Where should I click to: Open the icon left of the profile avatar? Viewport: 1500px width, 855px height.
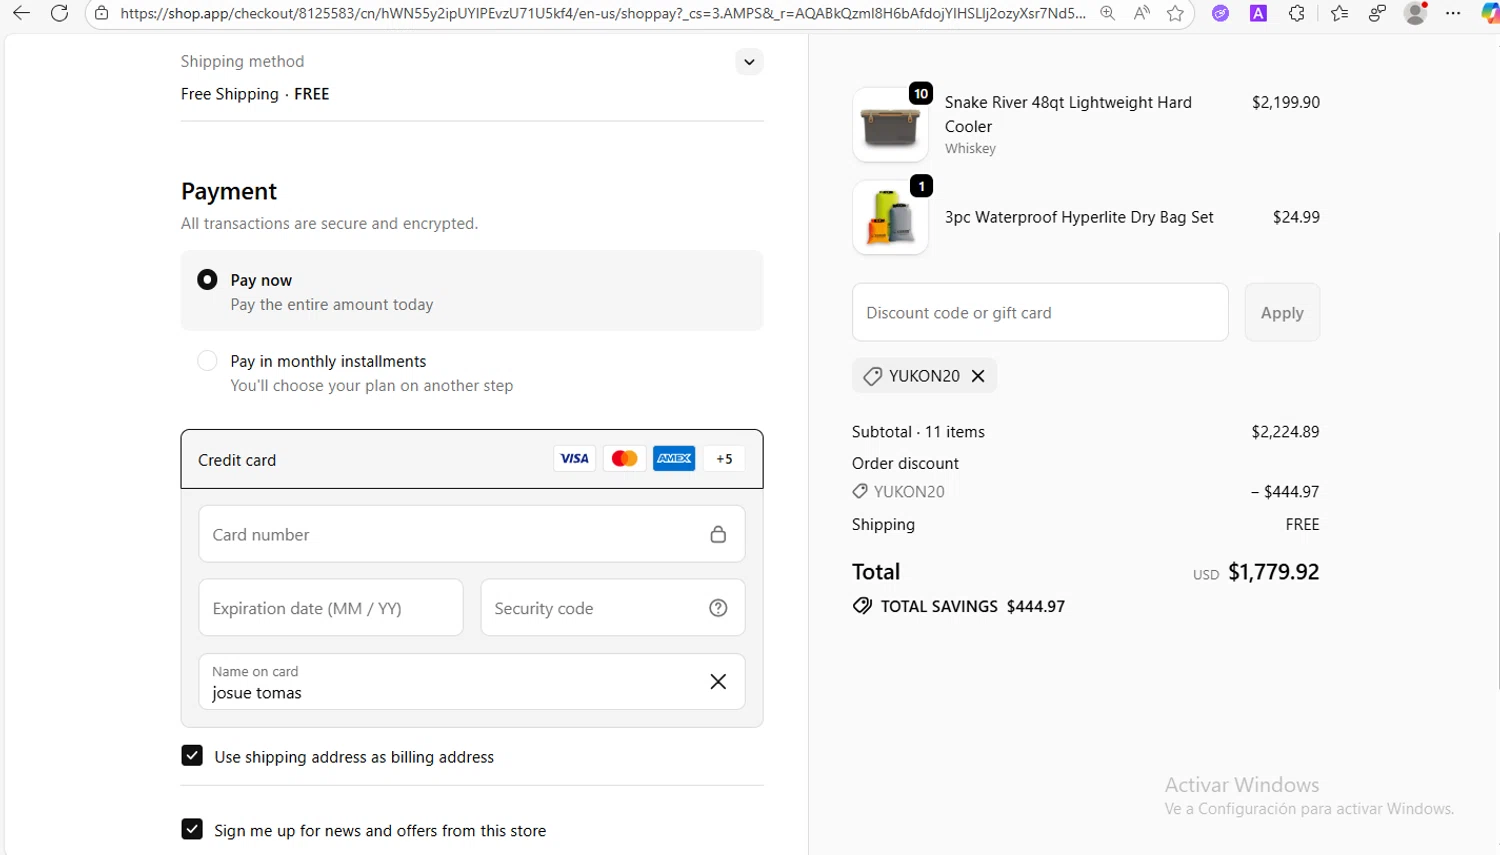(x=1377, y=13)
